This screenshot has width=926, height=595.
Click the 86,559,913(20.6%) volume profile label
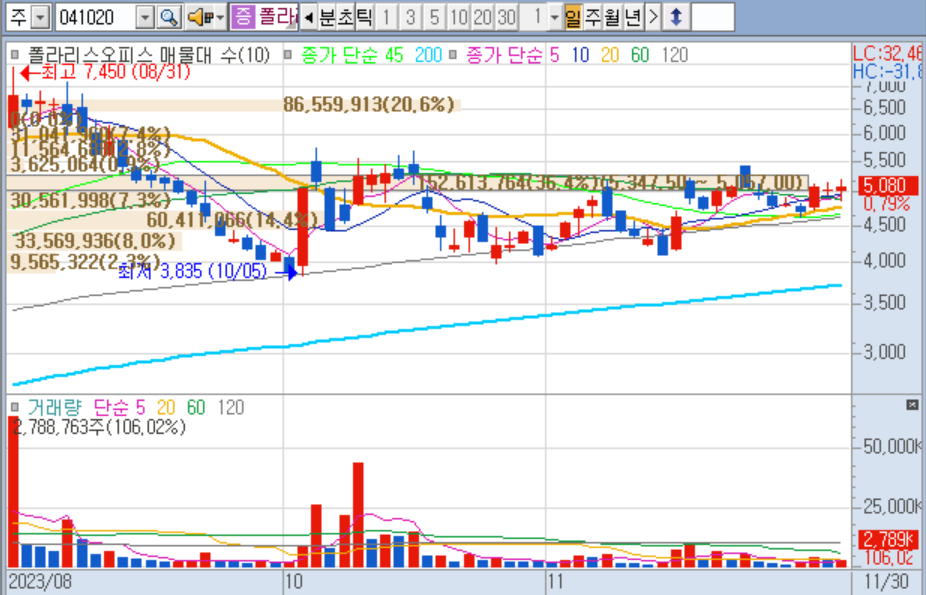click(369, 104)
